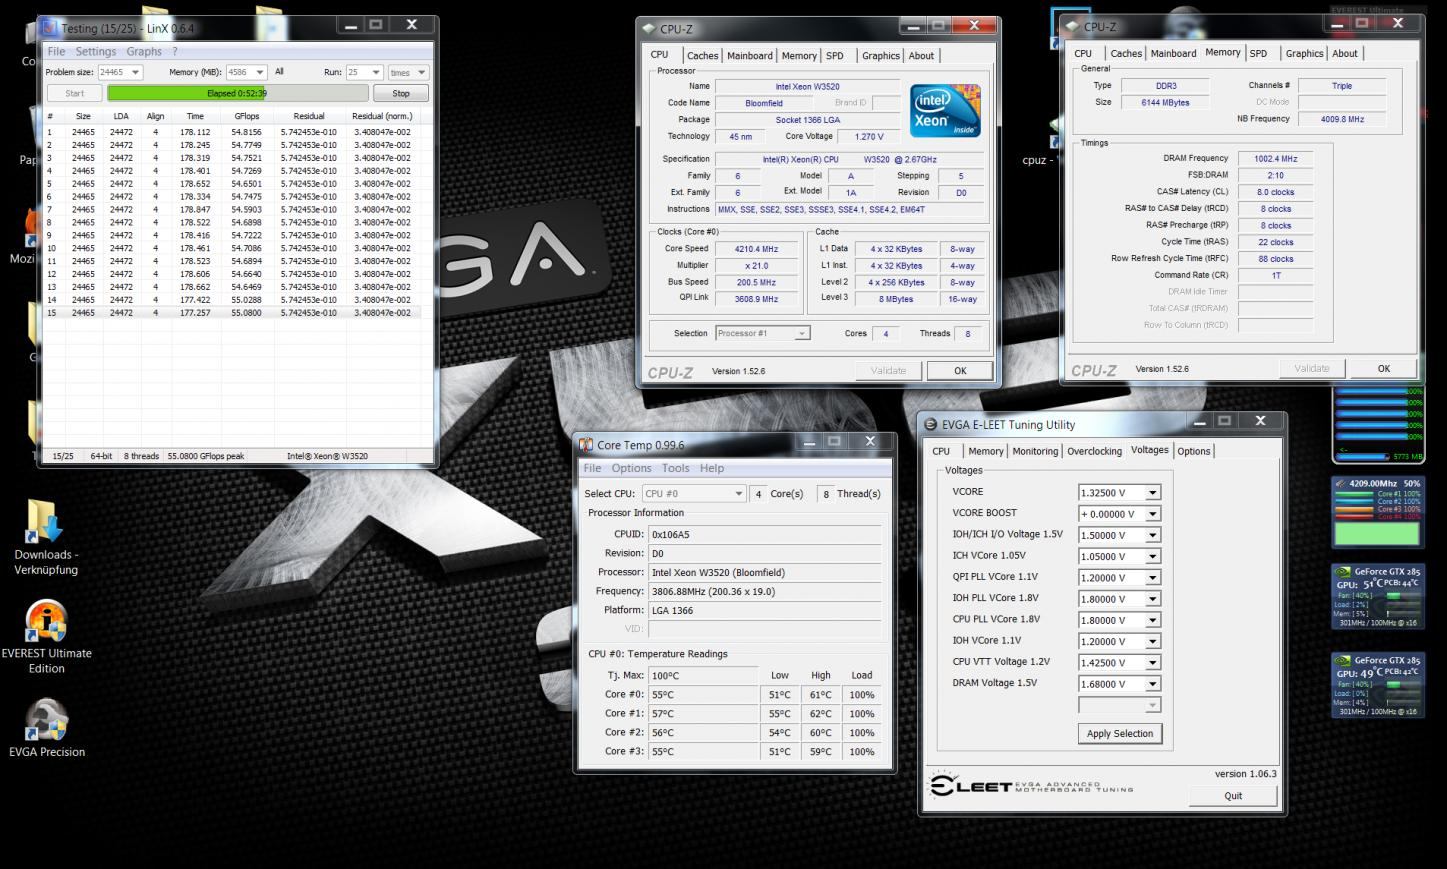Click the NB Frequency 4009.8 MHz value
Viewport: 1447px width, 869px height.
(1342, 119)
